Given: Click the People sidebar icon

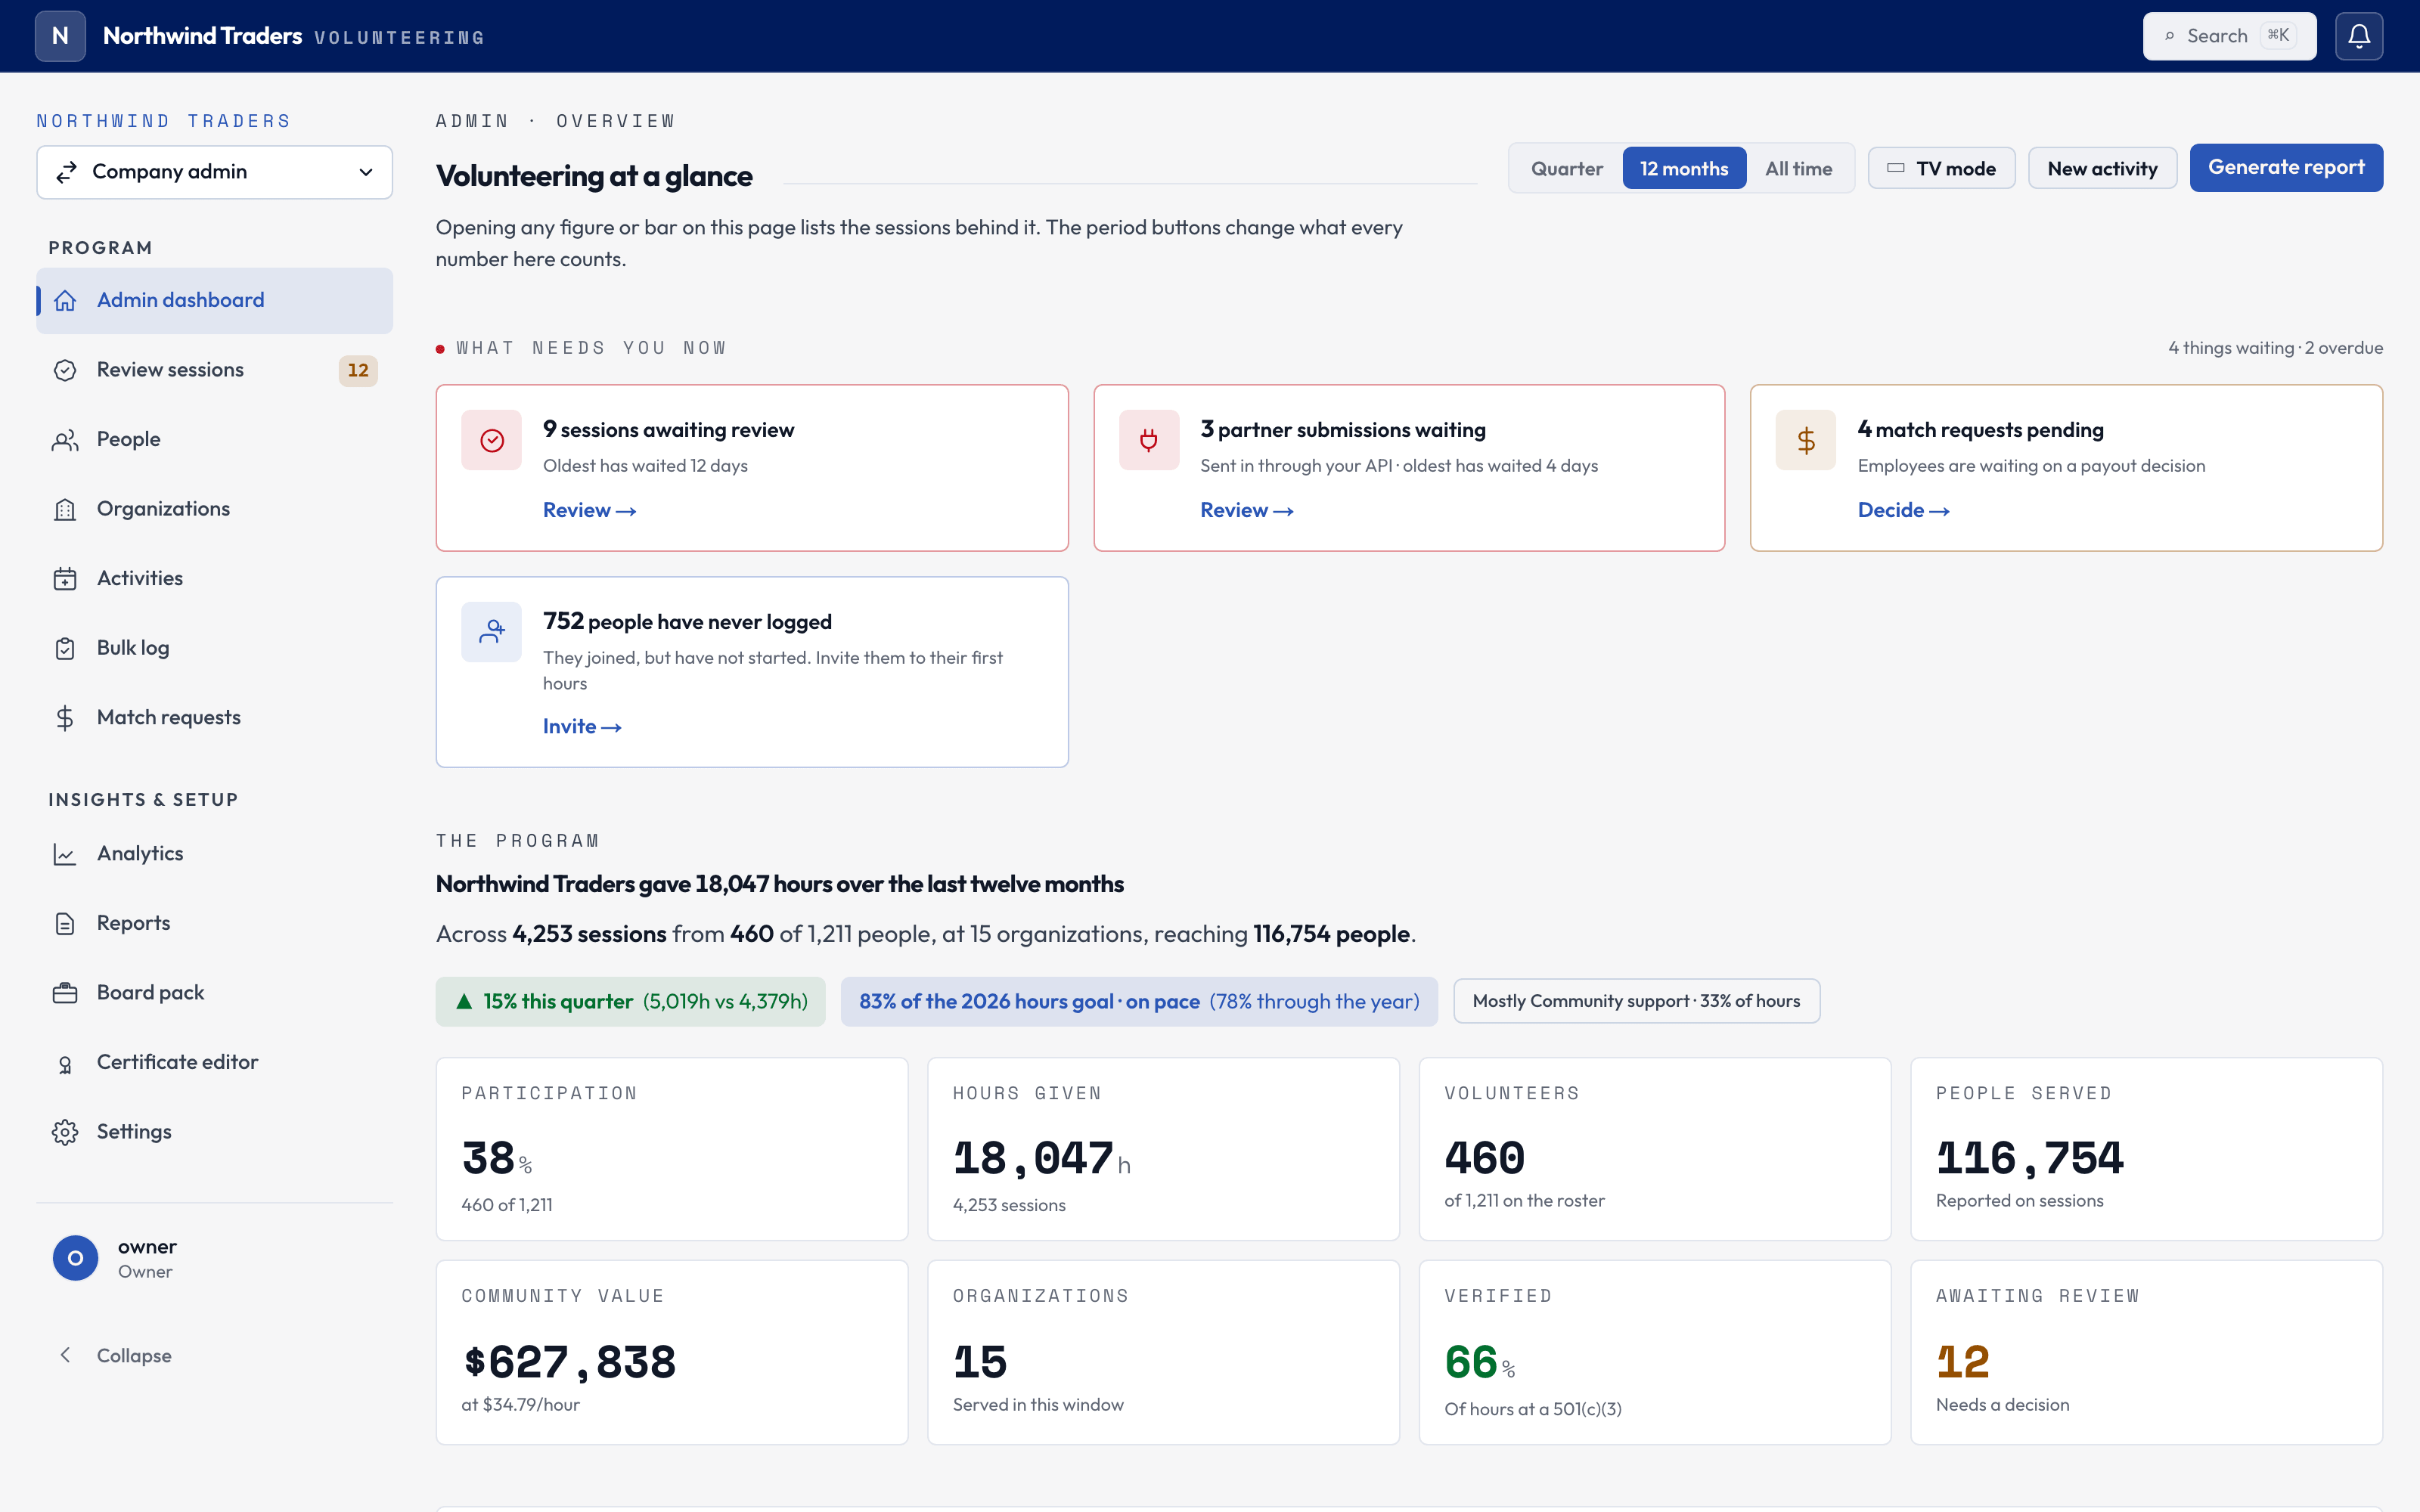Looking at the screenshot, I should pyautogui.click(x=65, y=440).
